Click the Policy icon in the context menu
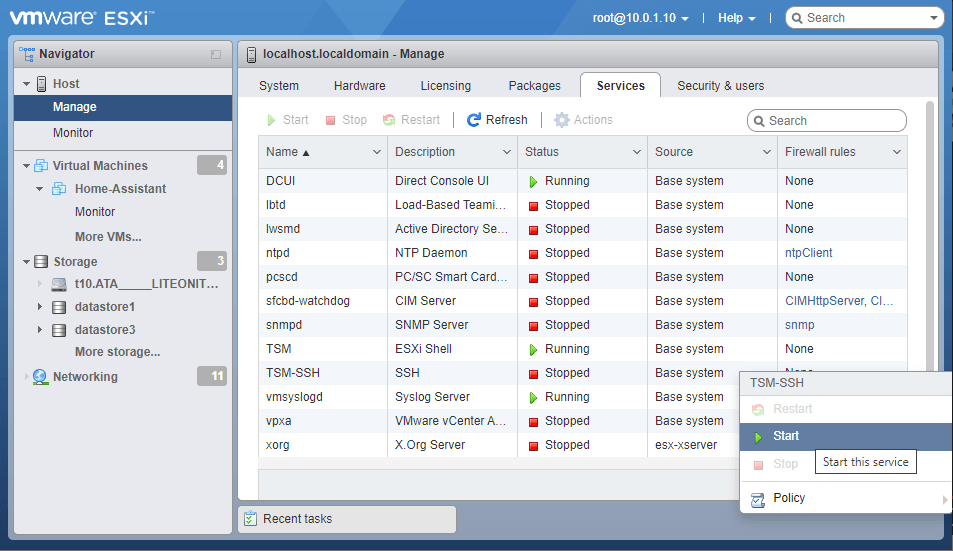 coord(758,500)
